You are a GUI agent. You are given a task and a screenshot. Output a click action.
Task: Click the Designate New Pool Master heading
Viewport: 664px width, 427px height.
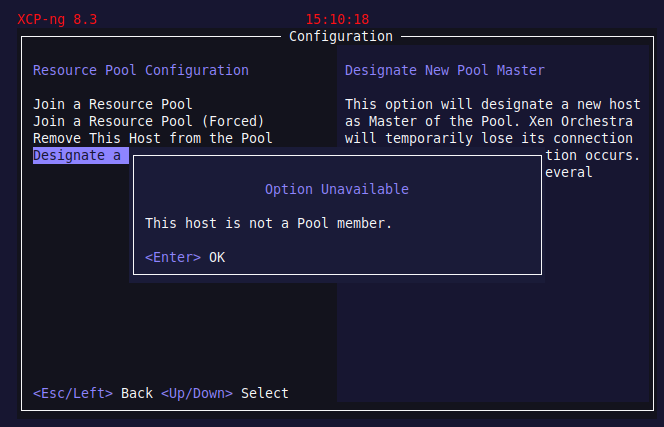(x=445, y=70)
